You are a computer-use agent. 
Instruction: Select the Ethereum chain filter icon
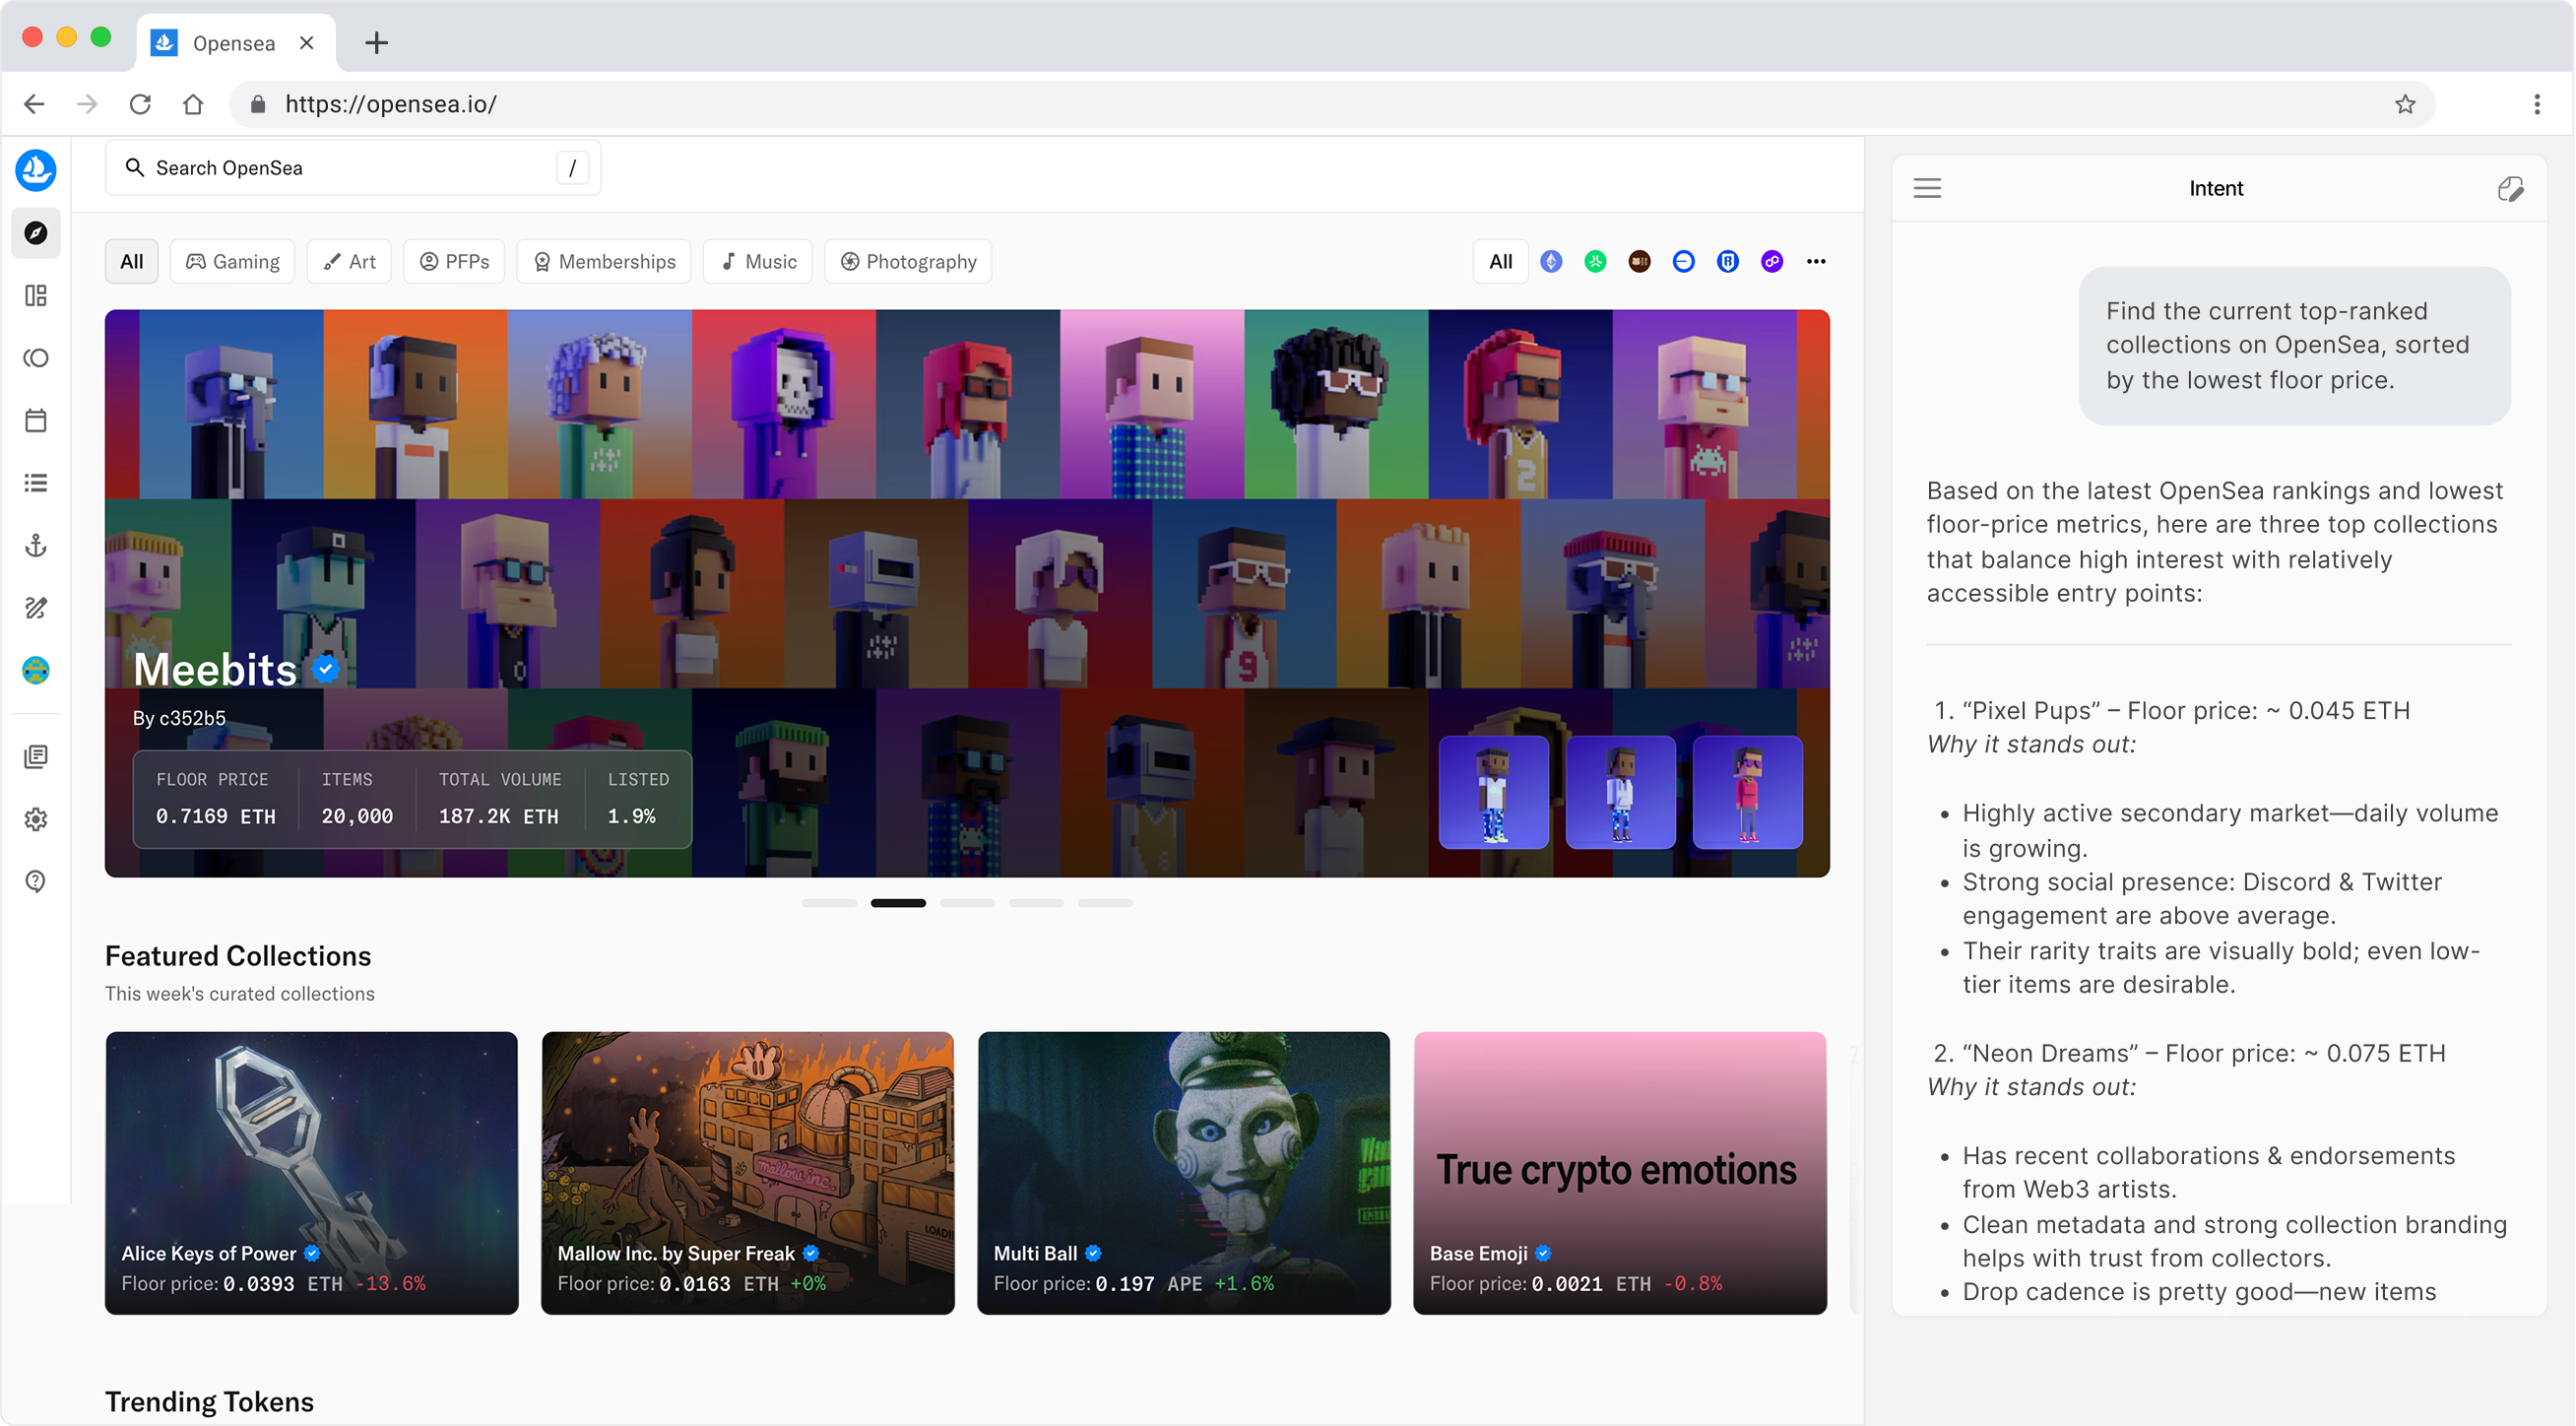point(1551,262)
